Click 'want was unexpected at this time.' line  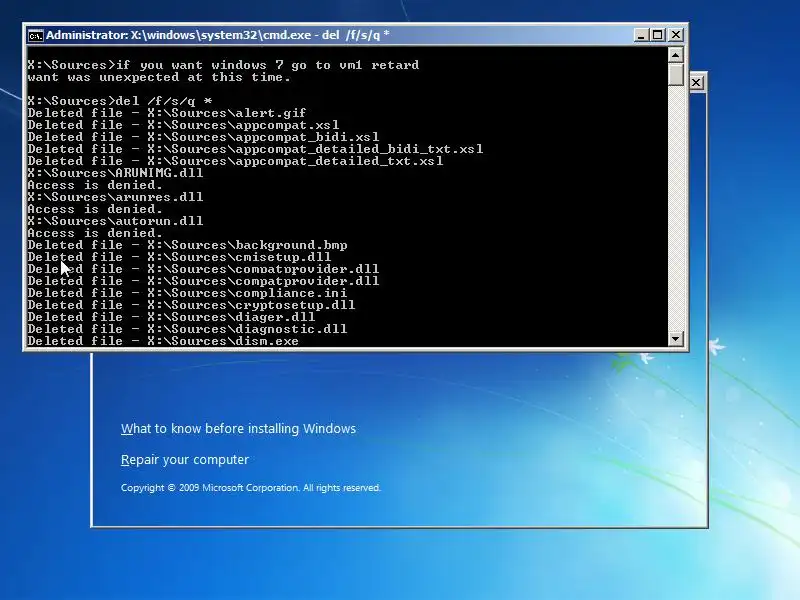pyautogui.click(x=159, y=78)
